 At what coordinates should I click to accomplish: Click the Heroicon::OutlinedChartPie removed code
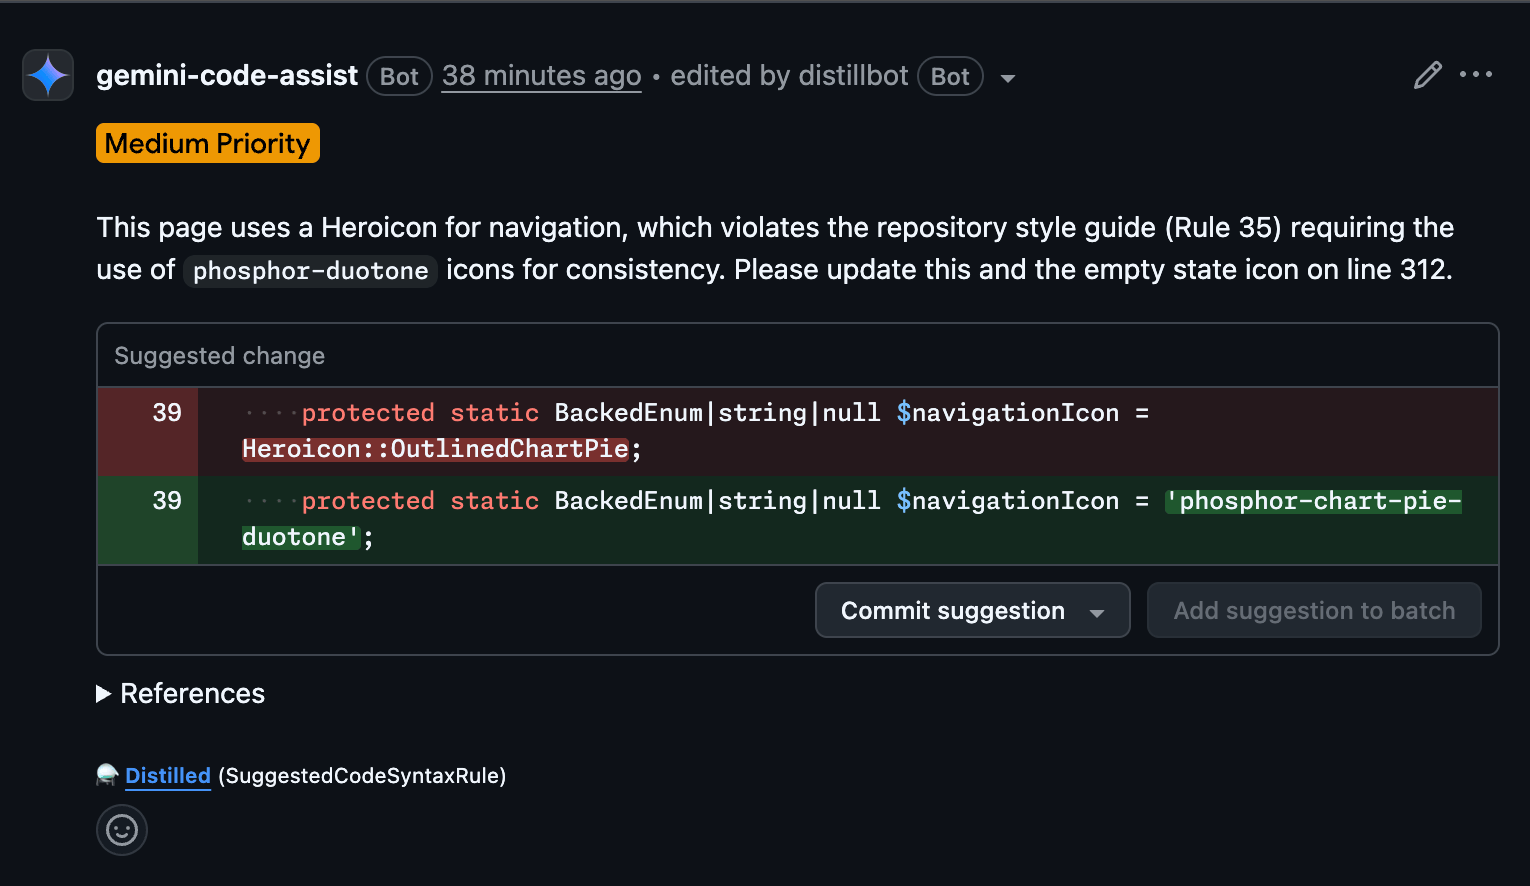pos(435,449)
